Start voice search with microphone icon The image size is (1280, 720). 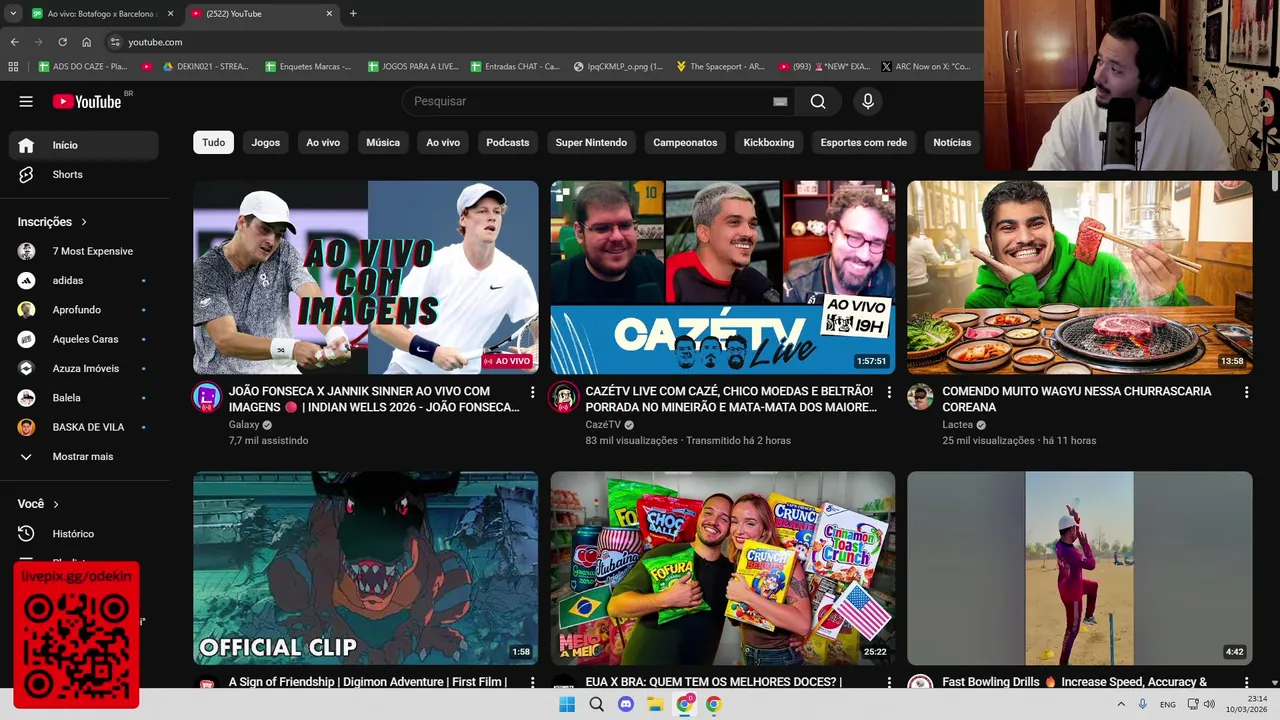(x=868, y=101)
